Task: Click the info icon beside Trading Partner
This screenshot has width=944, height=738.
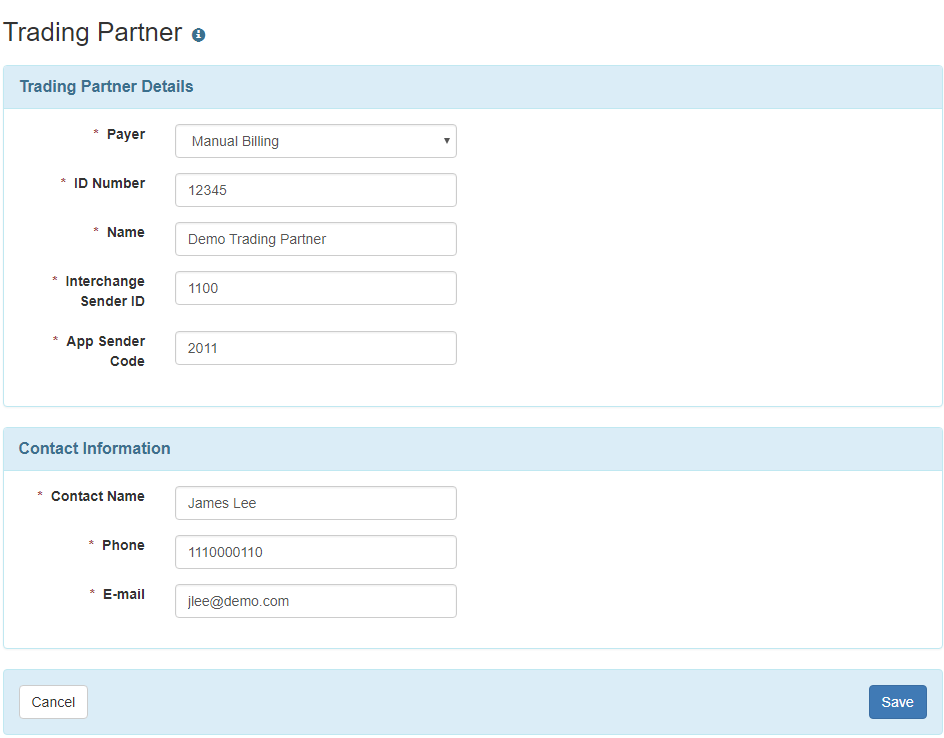Action: (x=198, y=35)
